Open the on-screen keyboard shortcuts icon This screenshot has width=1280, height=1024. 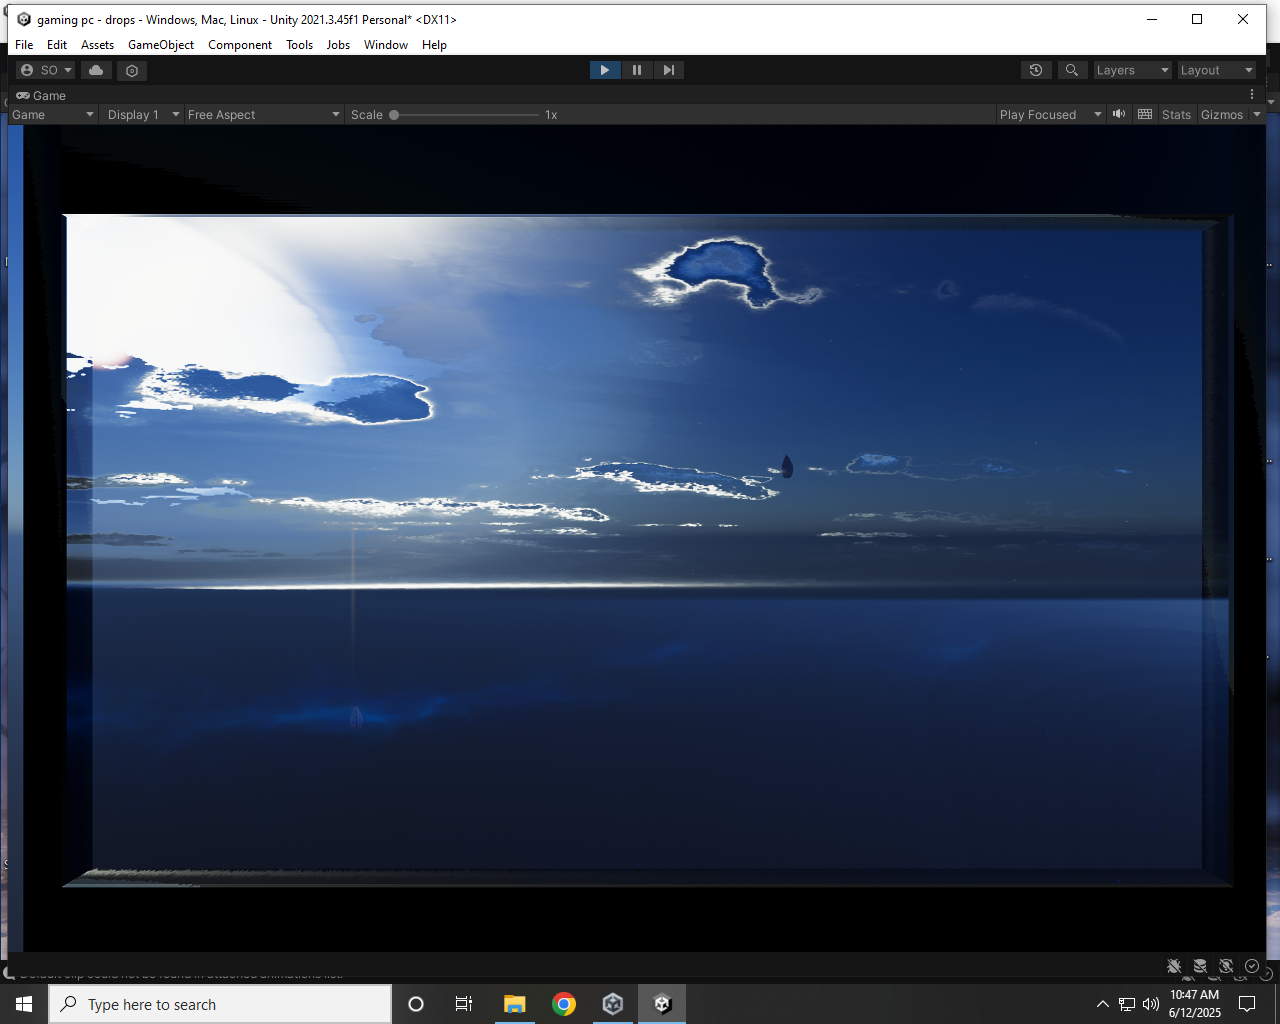tap(1144, 114)
